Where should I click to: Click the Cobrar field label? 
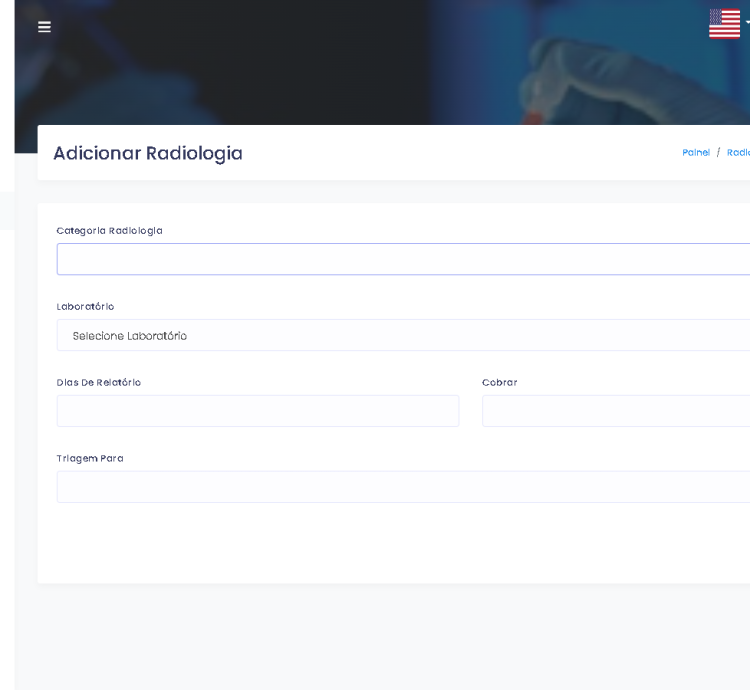[x=499, y=383]
